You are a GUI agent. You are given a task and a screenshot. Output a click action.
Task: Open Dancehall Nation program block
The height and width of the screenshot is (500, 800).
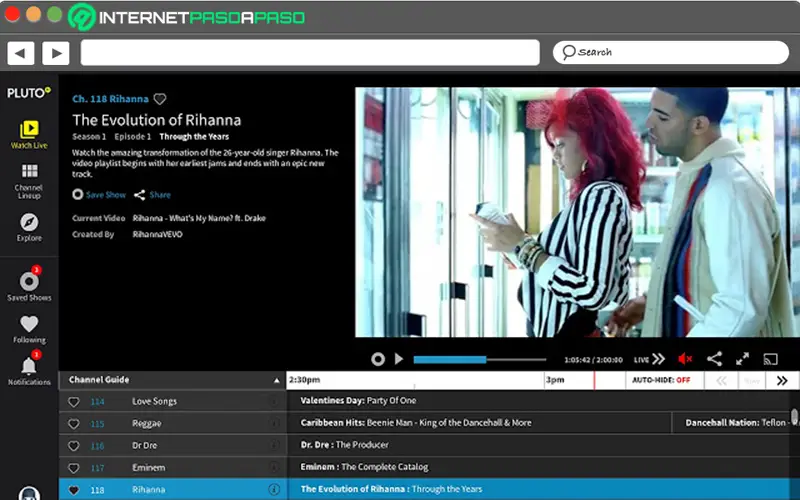732,423
